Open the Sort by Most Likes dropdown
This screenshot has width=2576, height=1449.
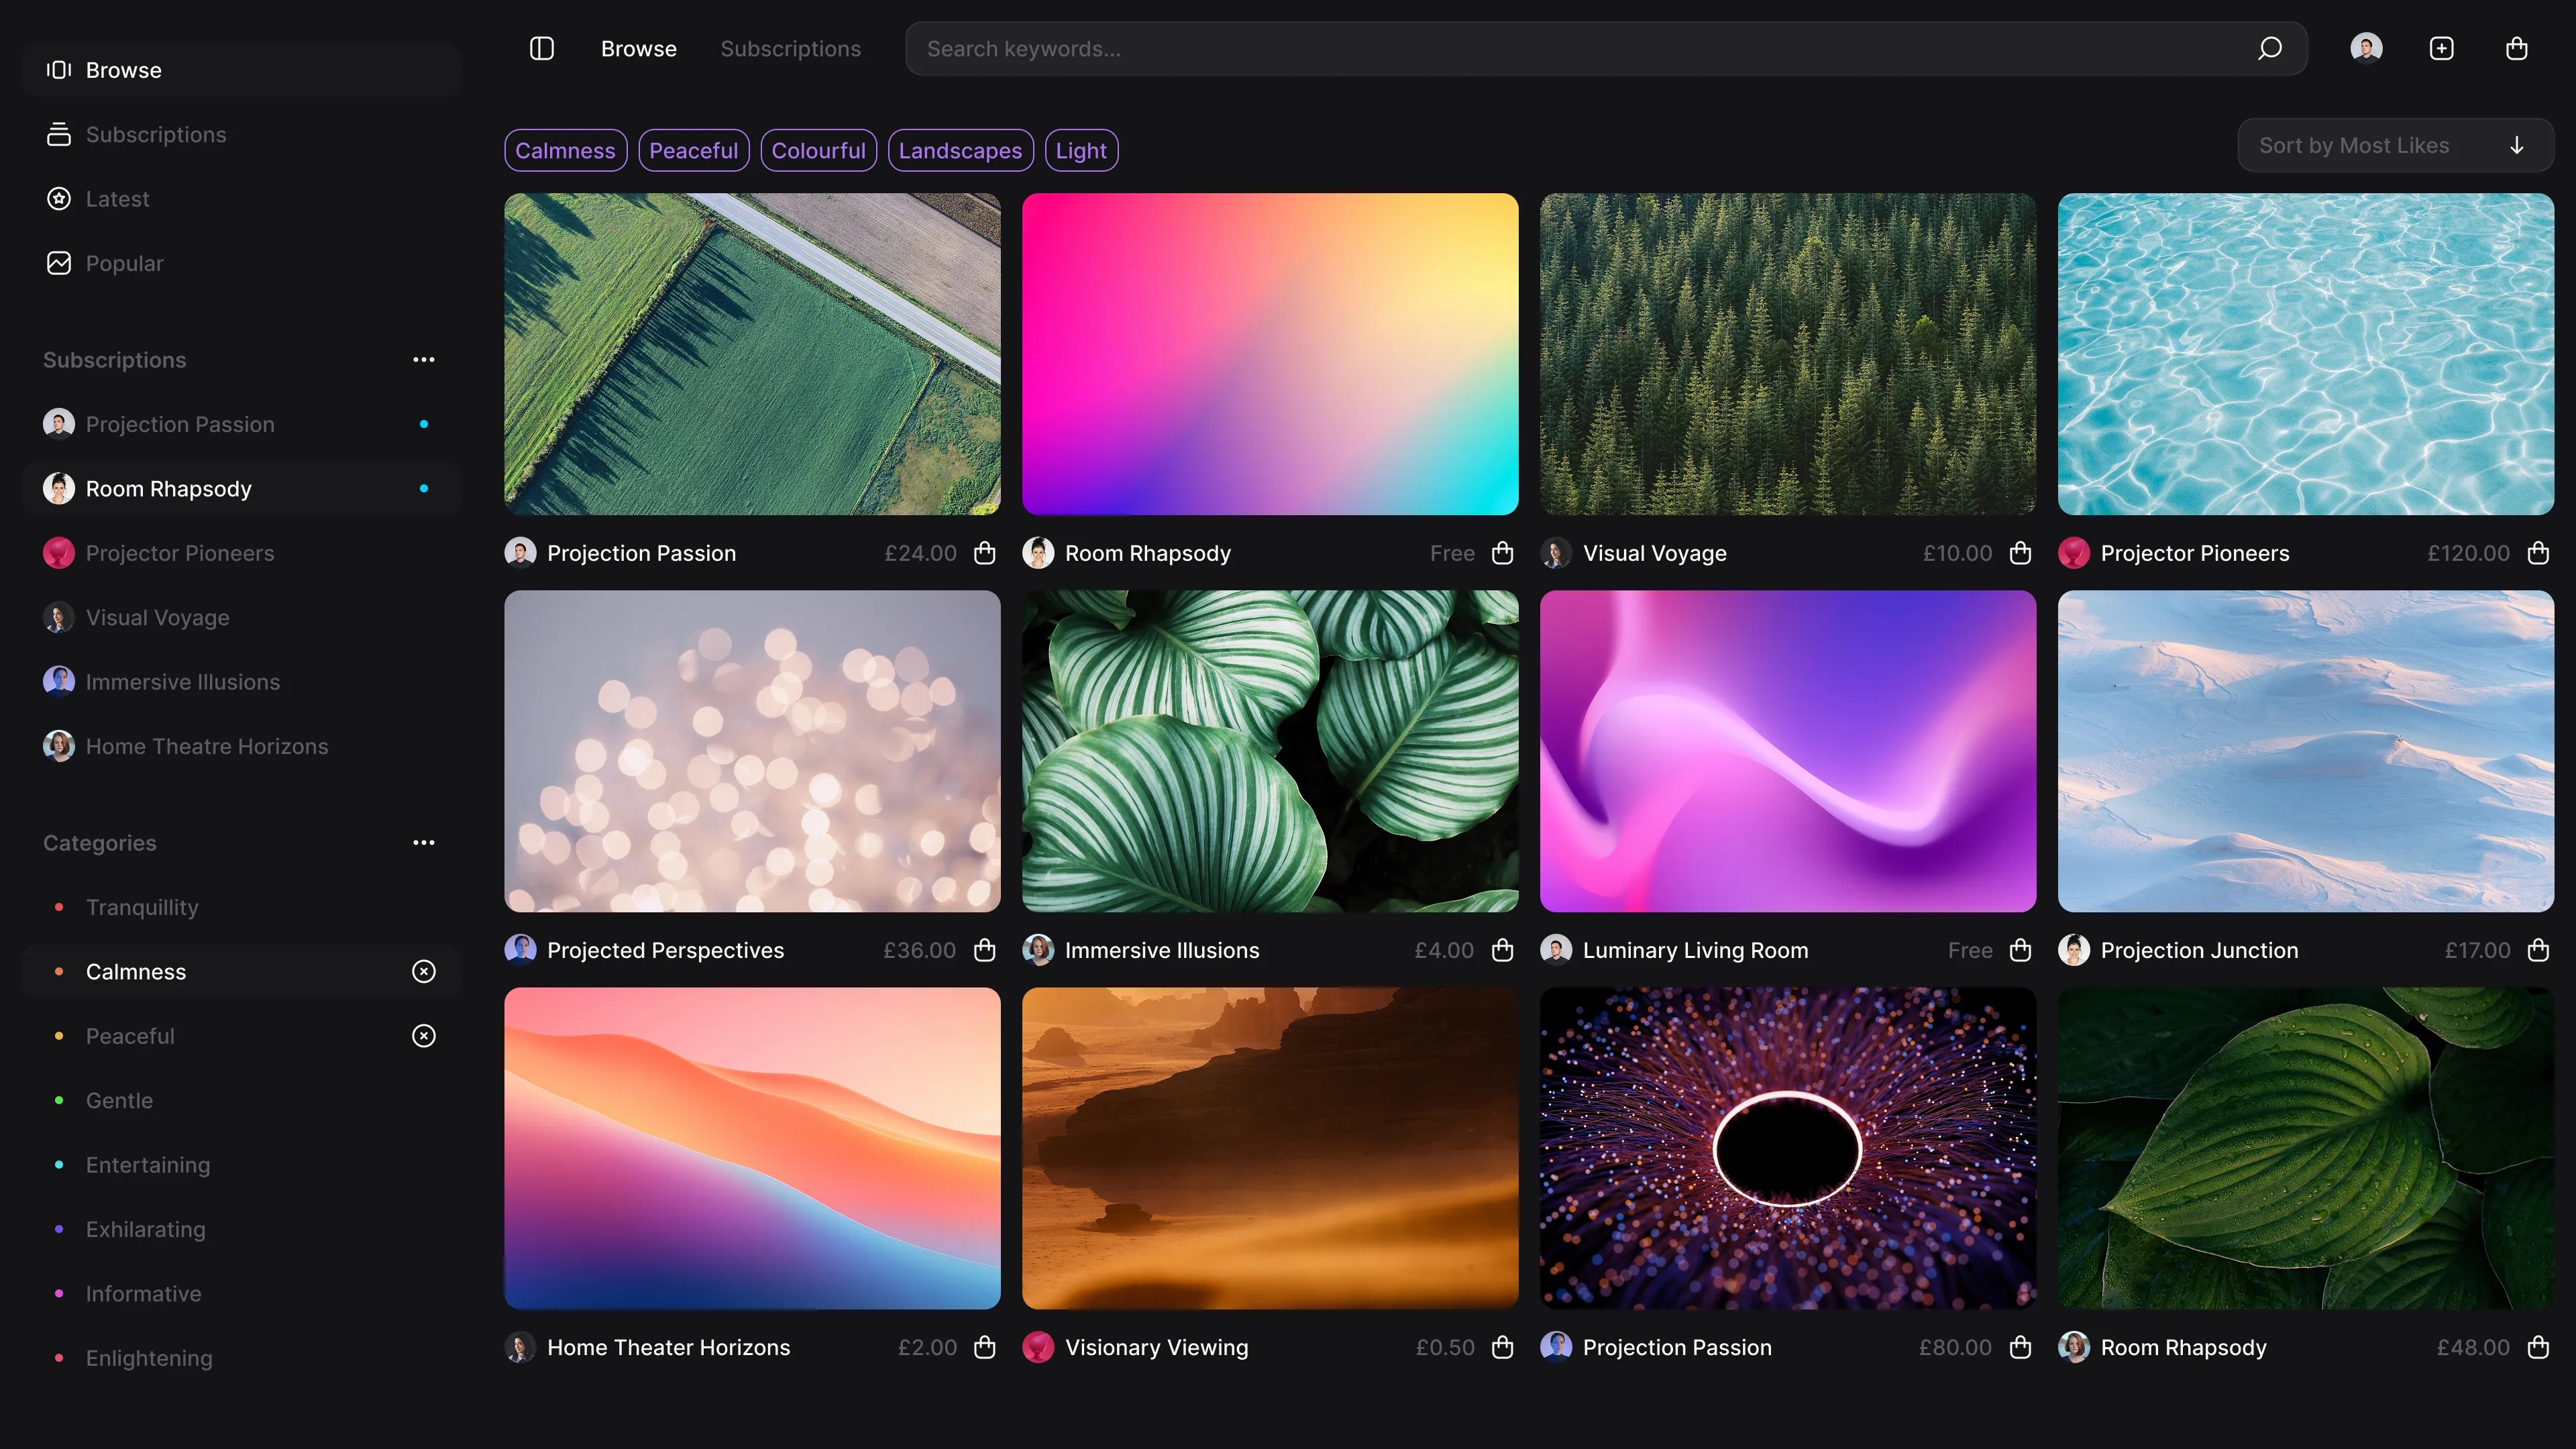[2396, 145]
